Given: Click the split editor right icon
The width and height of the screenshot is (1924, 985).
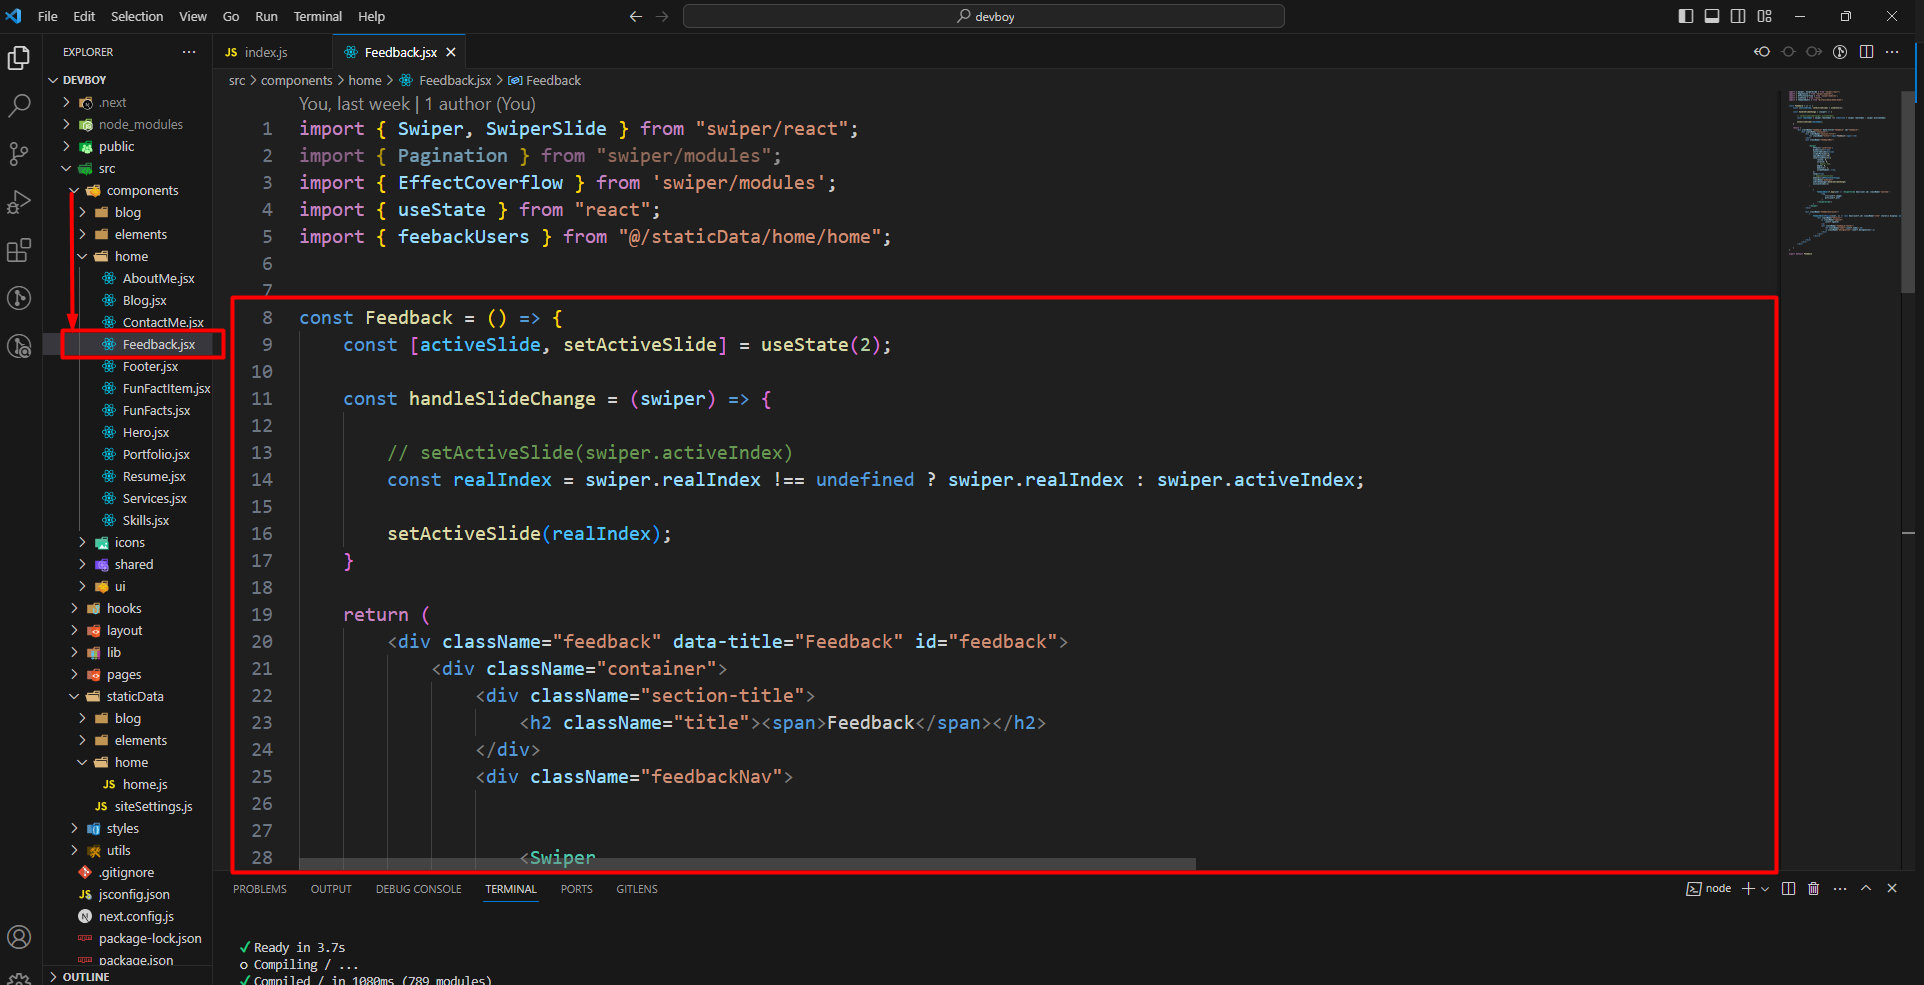Looking at the screenshot, I should 1866,52.
